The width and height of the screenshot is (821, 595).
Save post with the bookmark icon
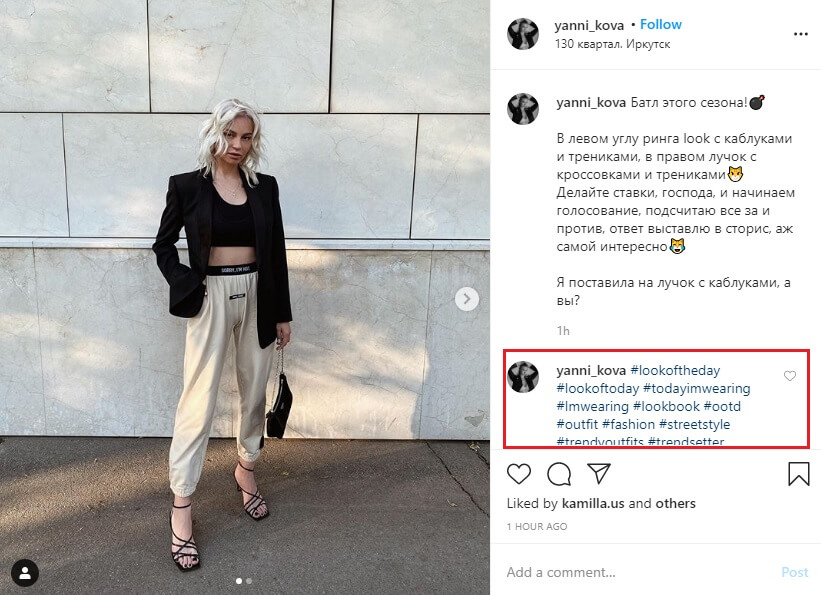click(798, 473)
